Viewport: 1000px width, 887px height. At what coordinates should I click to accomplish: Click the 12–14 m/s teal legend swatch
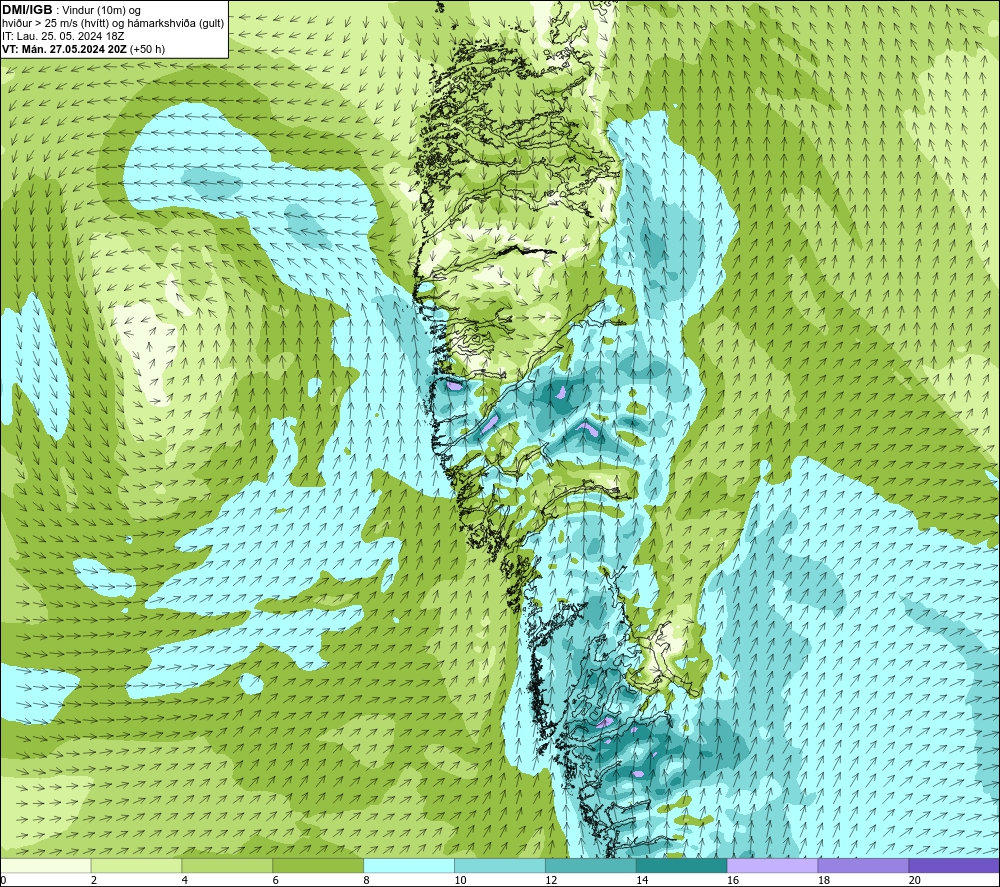pos(591,865)
